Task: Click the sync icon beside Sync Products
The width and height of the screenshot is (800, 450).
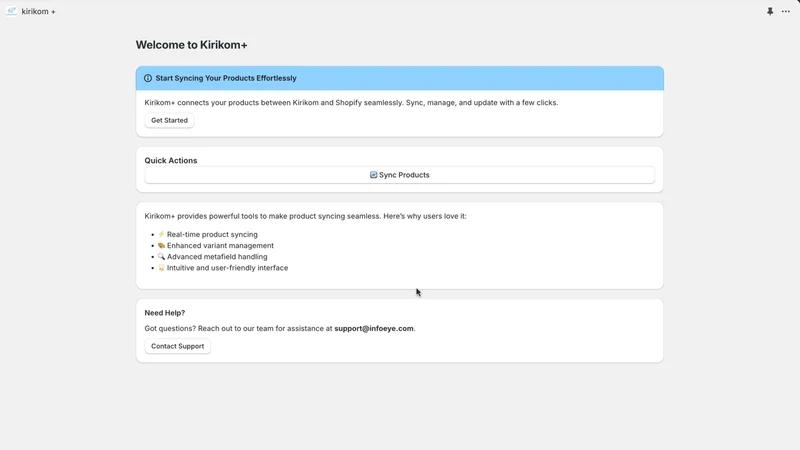Action: [x=373, y=175]
